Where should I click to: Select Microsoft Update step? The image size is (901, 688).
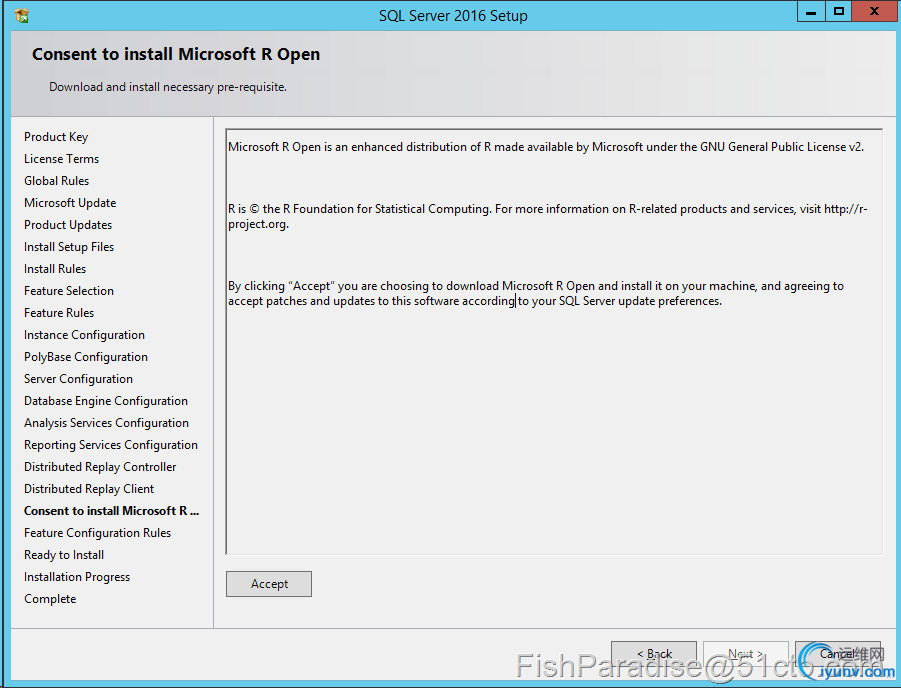70,203
